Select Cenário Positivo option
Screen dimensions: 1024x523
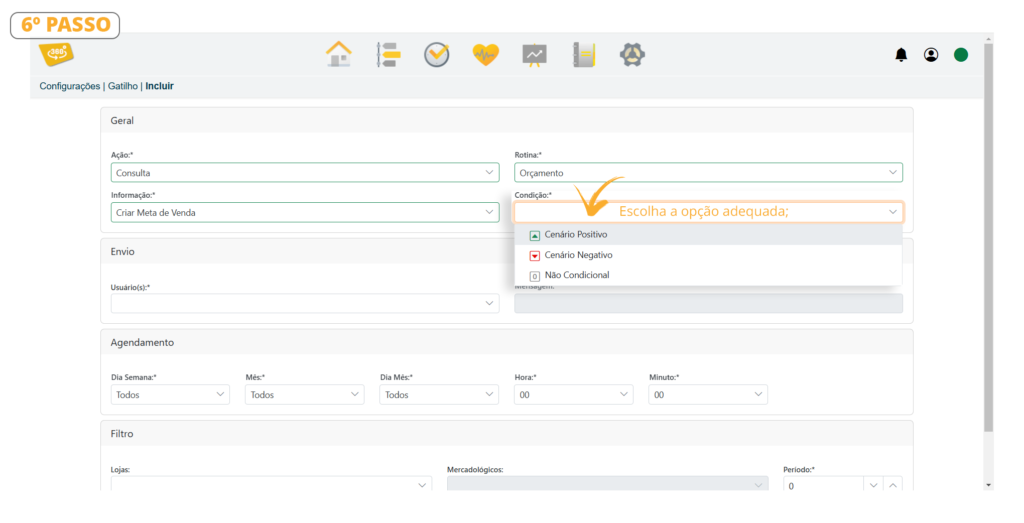[708, 234]
